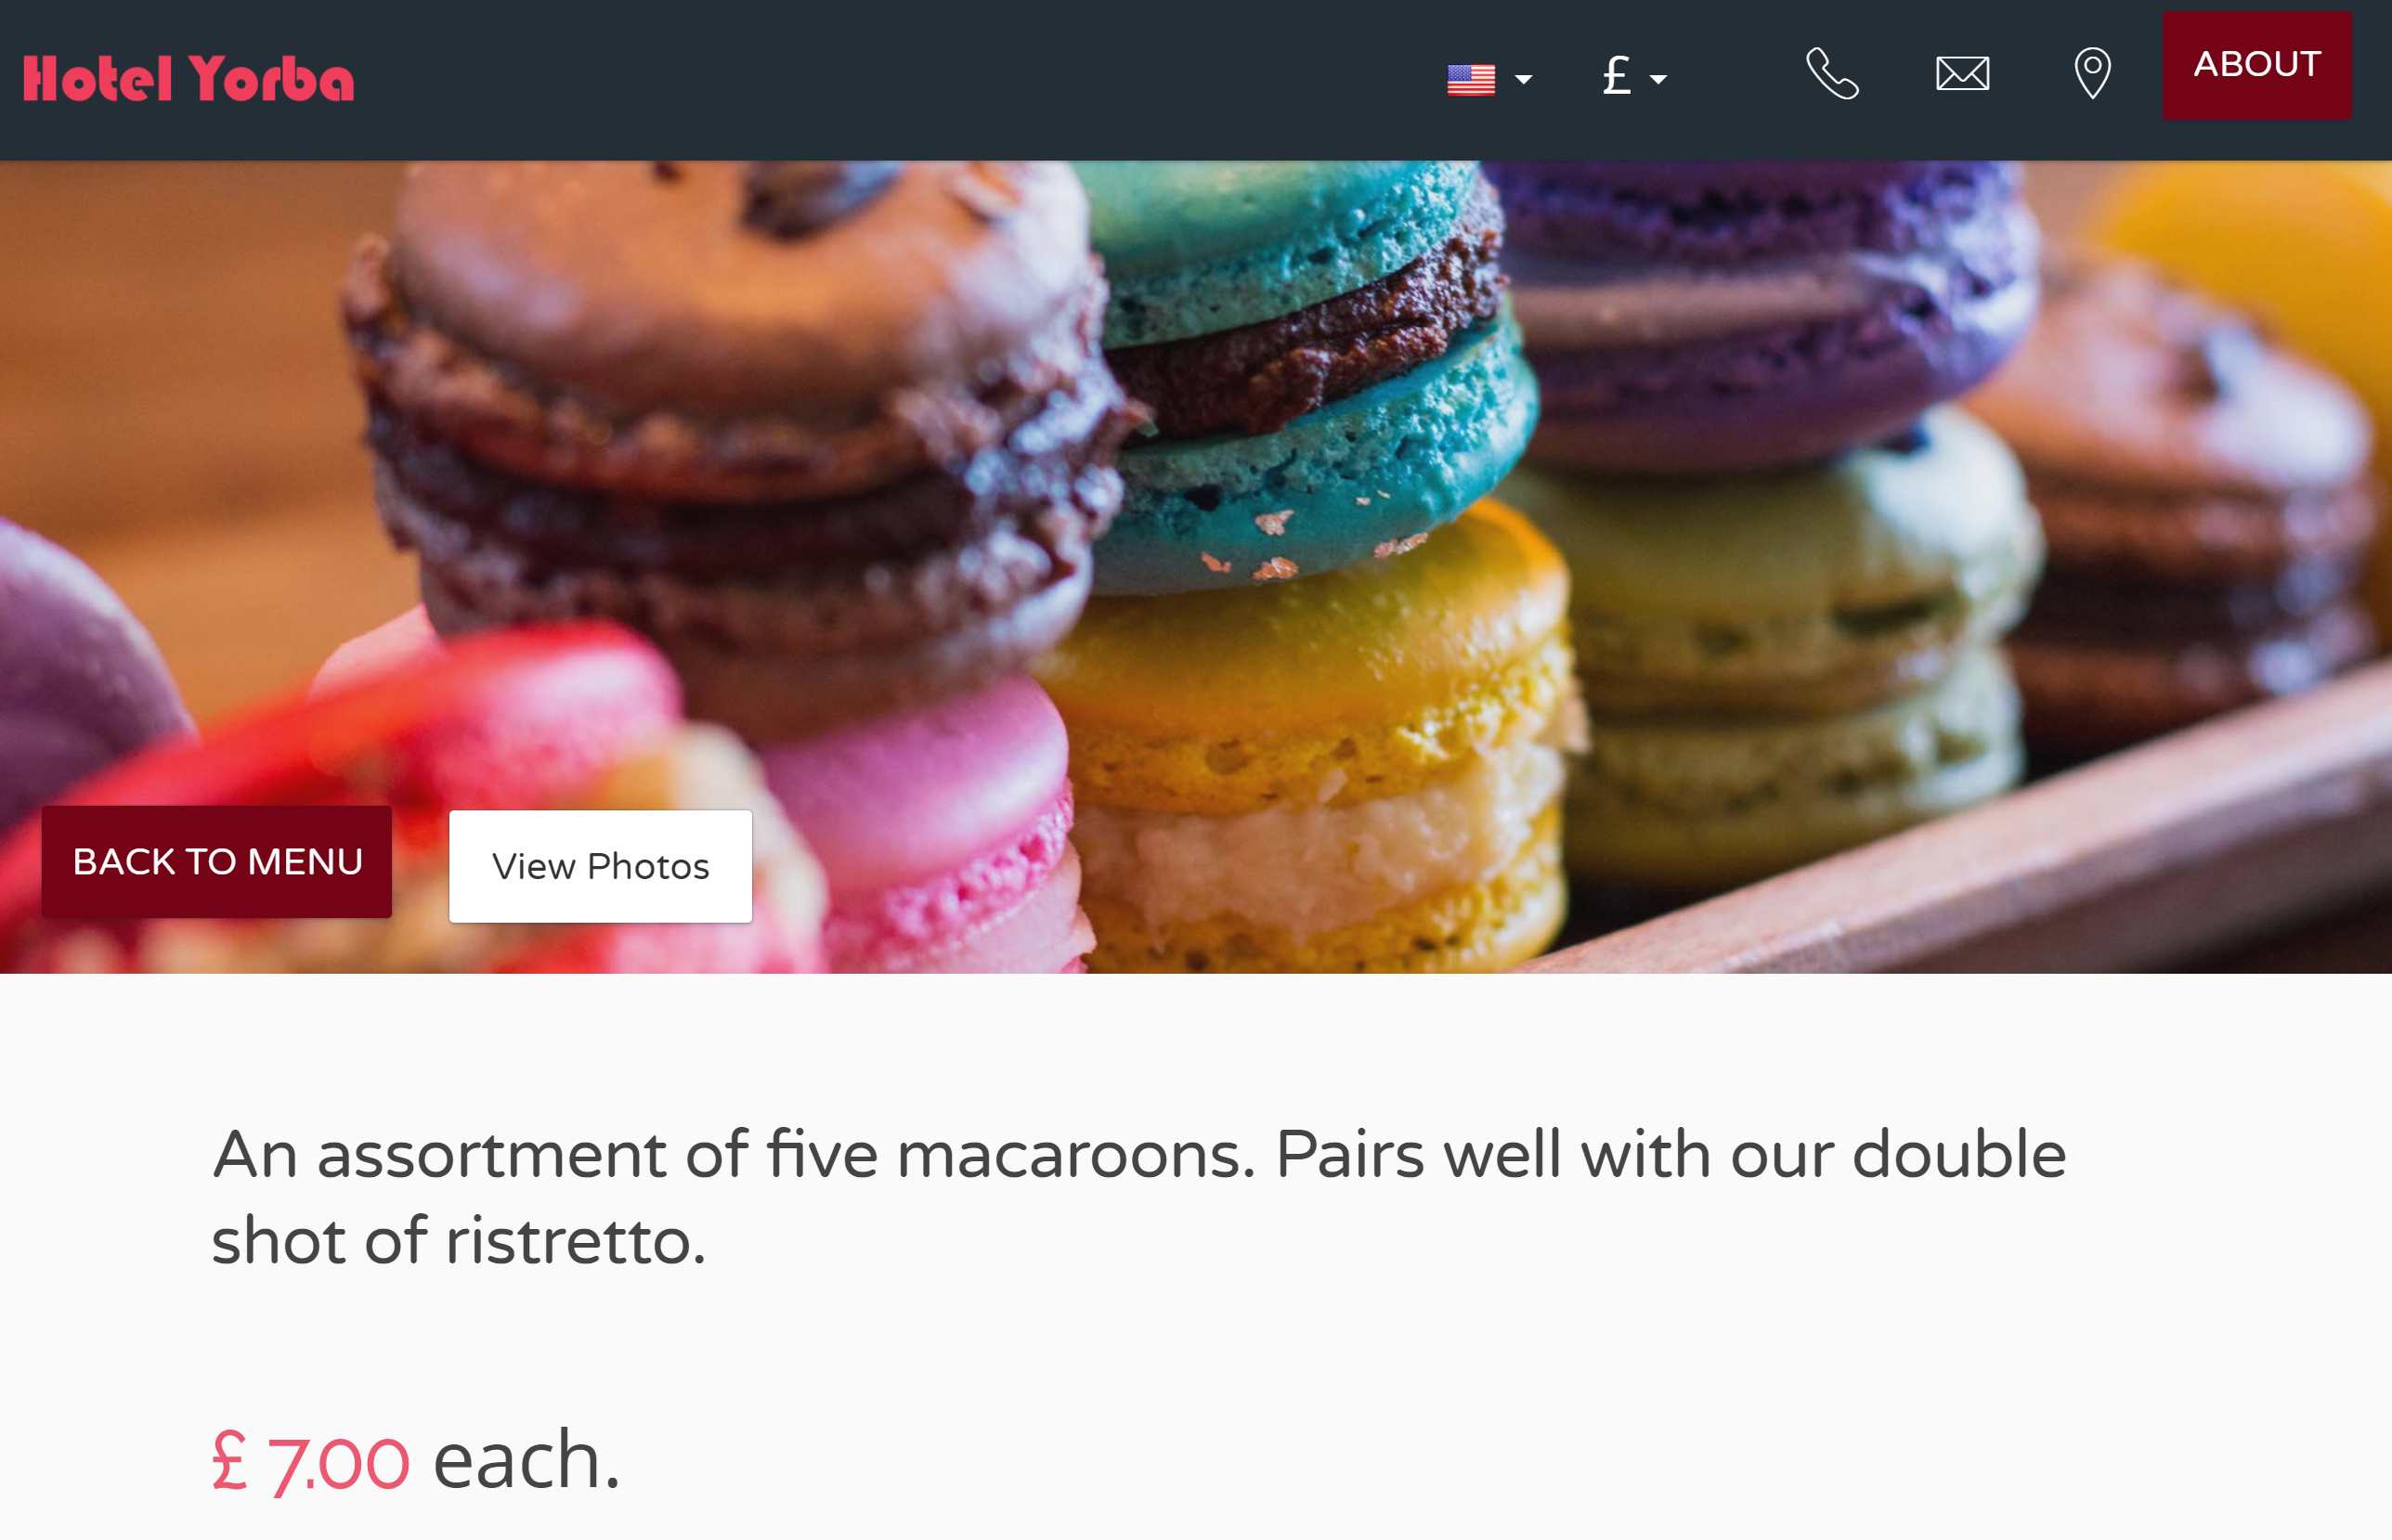Click the email envelope icon
2392x1540 pixels.
click(1961, 73)
